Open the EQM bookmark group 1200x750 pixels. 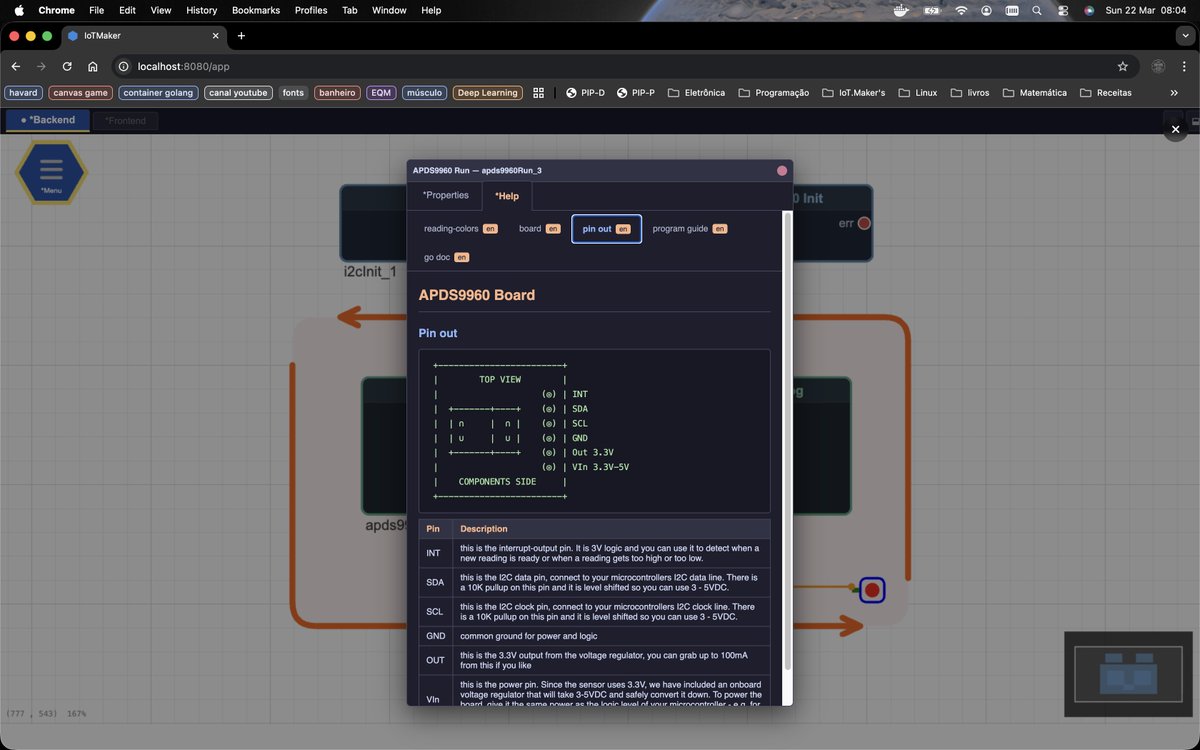tap(381, 93)
